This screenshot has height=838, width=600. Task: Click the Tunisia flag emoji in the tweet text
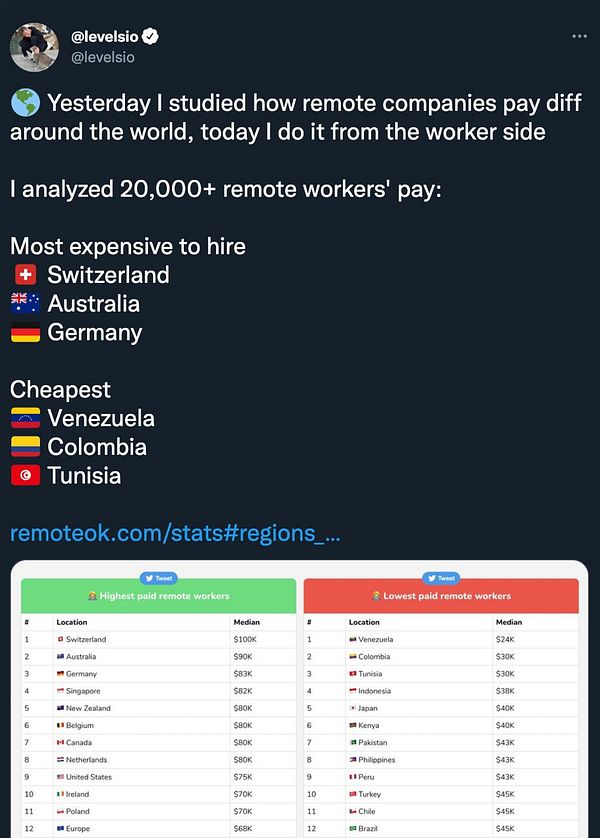coord(25,476)
